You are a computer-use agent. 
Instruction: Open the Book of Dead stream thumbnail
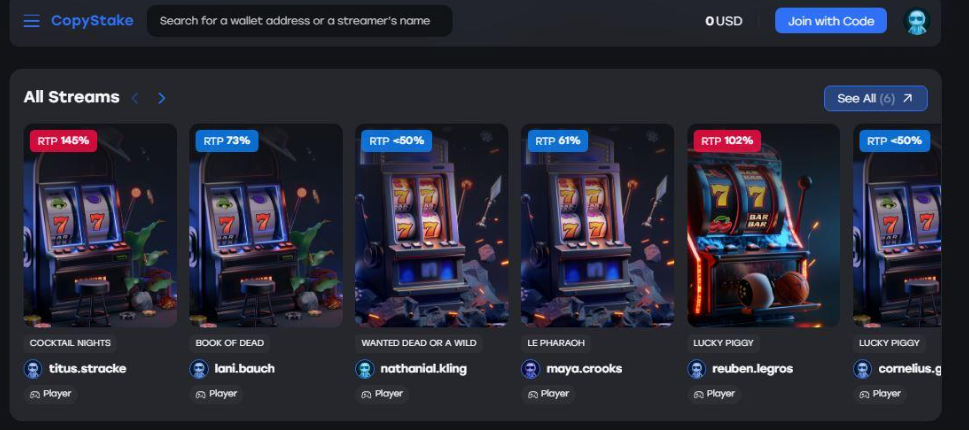tap(266, 225)
